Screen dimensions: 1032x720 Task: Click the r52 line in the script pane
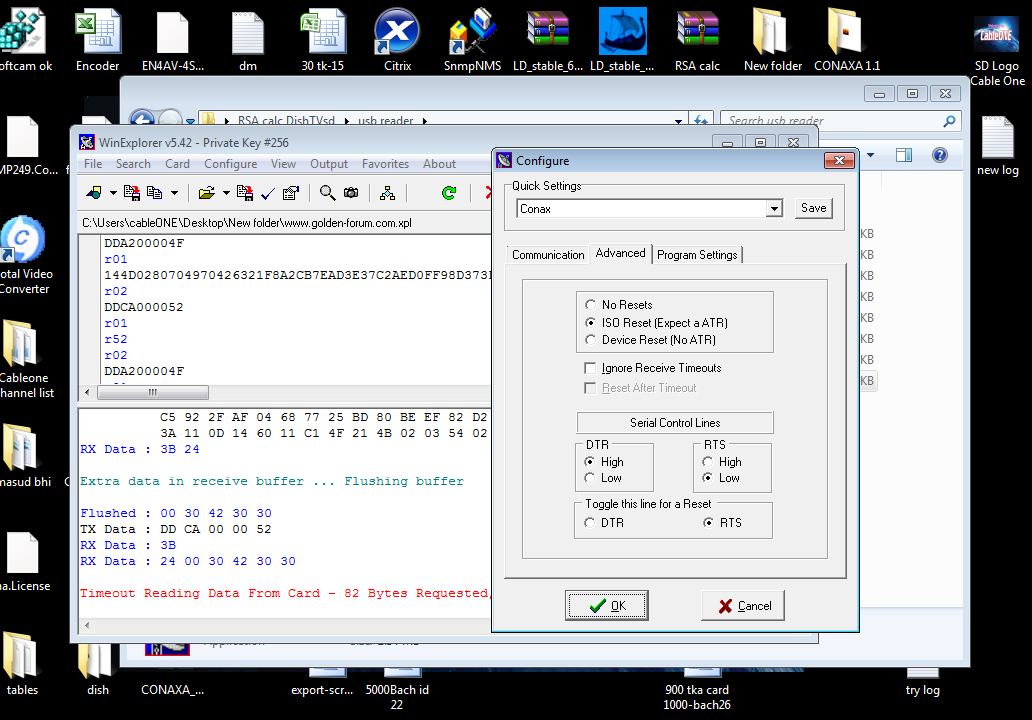[116, 339]
